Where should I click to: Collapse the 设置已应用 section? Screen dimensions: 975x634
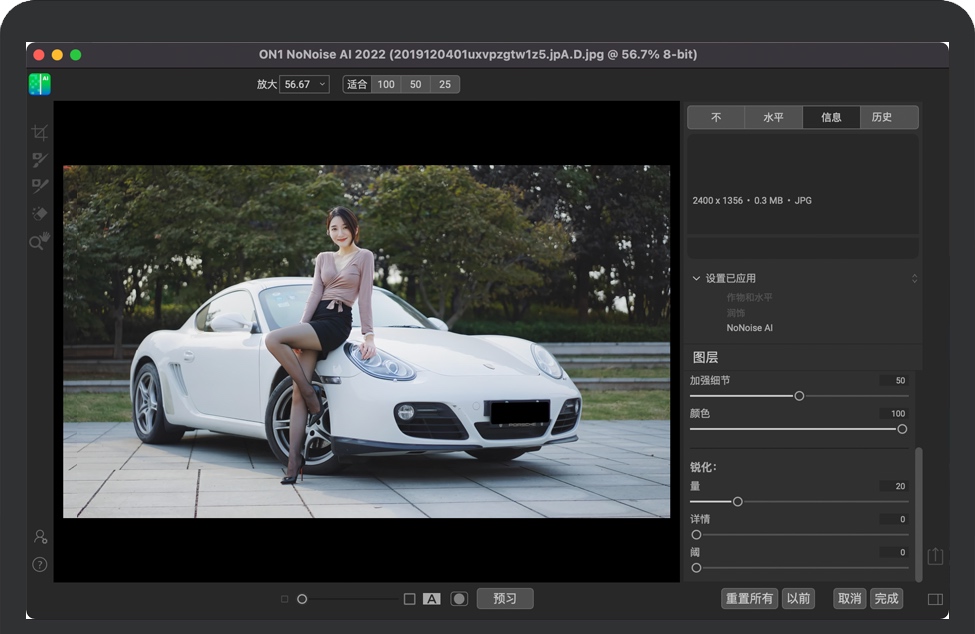697,279
